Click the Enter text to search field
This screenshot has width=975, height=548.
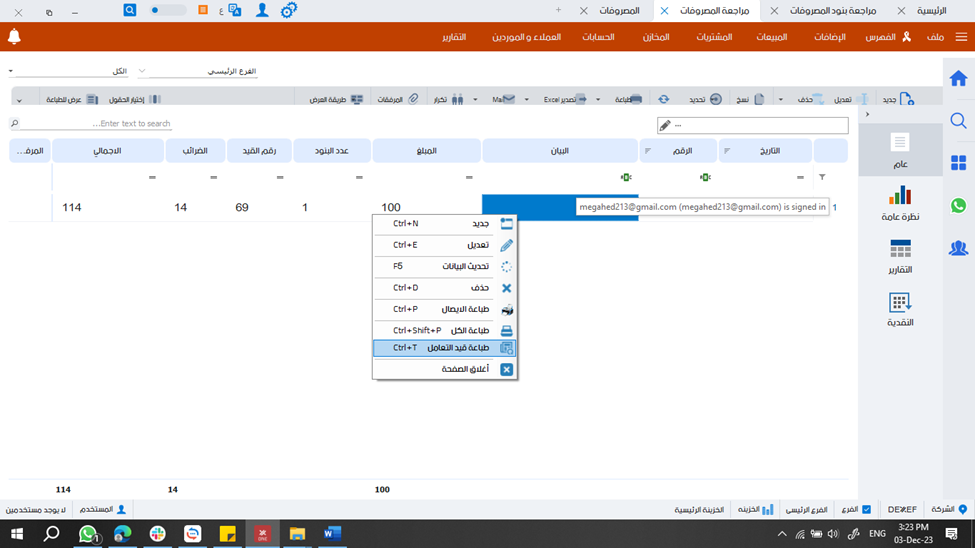[95, 124]
